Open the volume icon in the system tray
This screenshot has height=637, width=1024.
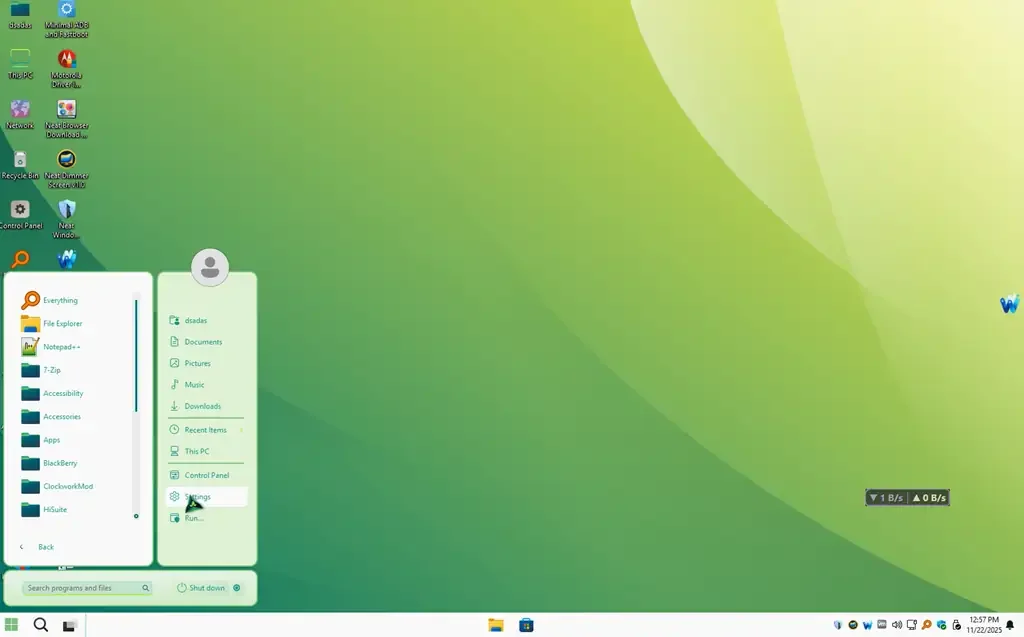tap(896, 624)
